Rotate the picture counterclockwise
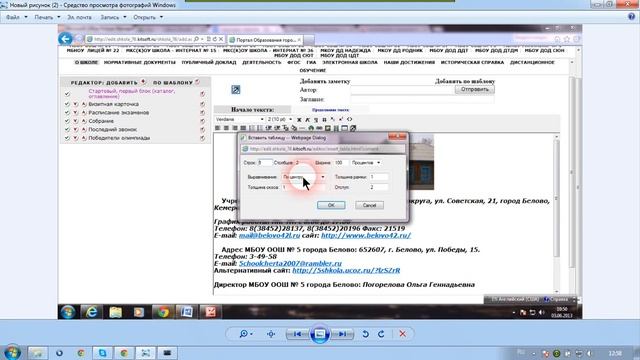Viewport: 640px width, 360px height. tap(366, 334)
